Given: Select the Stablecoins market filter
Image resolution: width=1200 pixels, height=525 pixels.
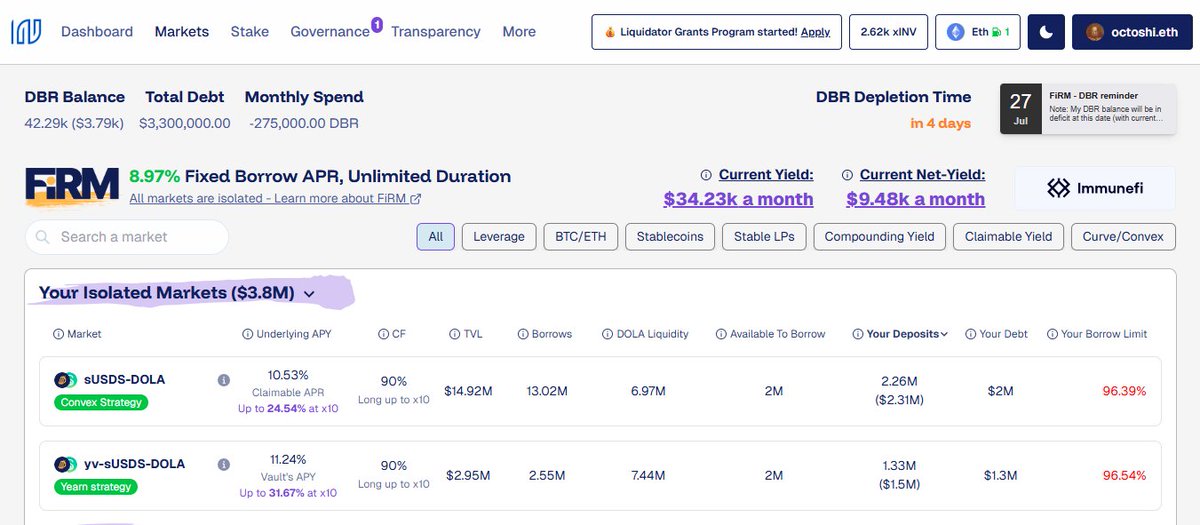Looking at the screenshot, I should point(669,237).
